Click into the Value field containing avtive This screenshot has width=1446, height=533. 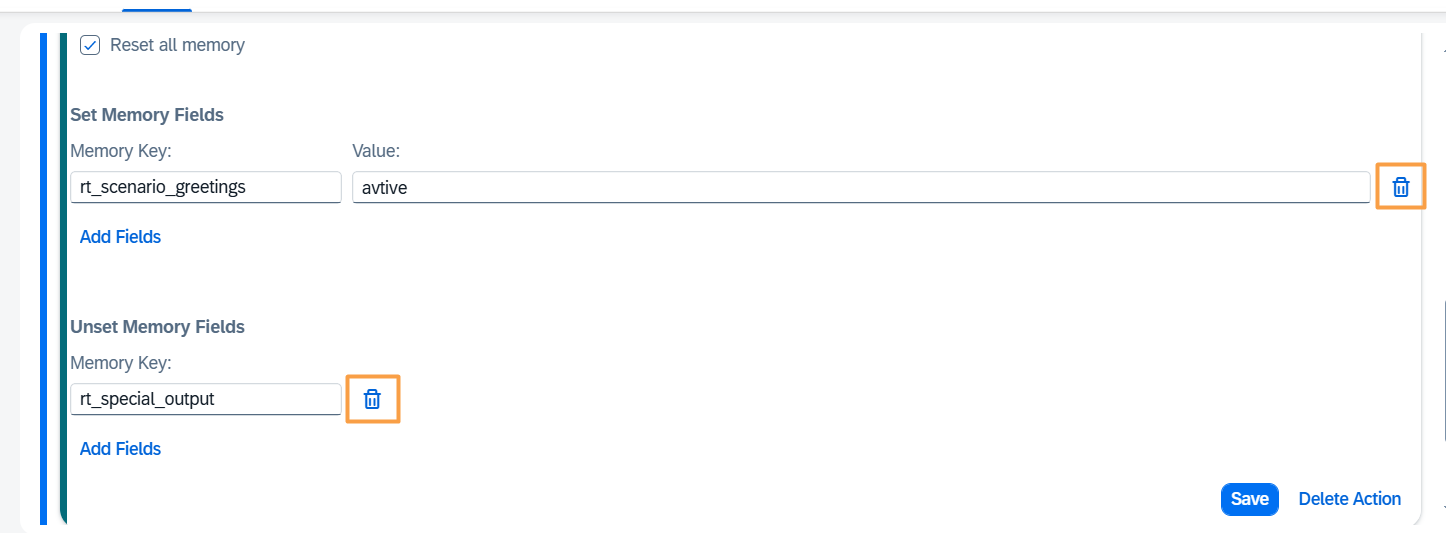tap(861, 187)
